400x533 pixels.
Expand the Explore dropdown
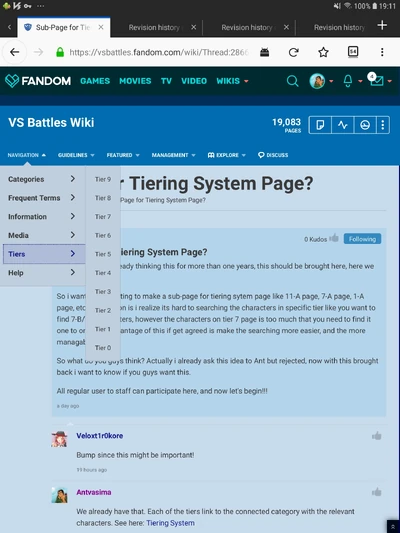tap(227, 155)
